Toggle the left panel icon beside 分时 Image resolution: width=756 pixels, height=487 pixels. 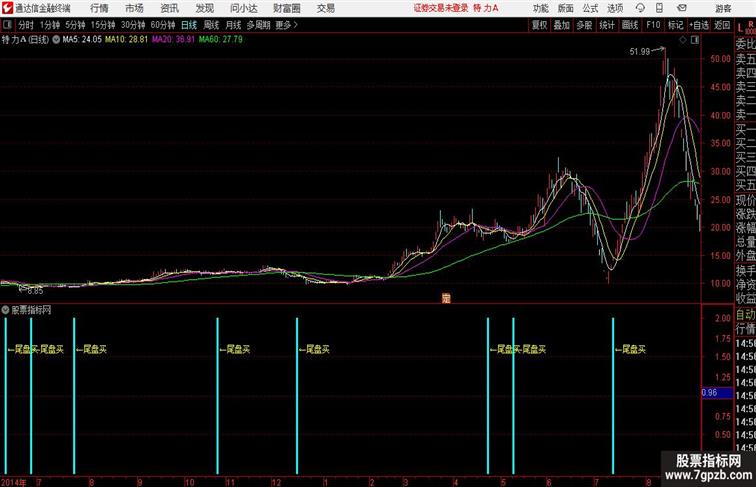pyautogui.click(x=7, y=25)
